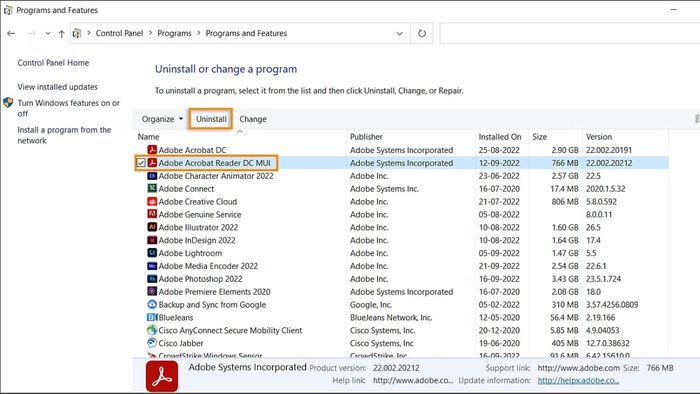Screen dimensions: 700x394
Task: Select the Adobe Photoshop 2022 row name
Action: tap(200, 279)
